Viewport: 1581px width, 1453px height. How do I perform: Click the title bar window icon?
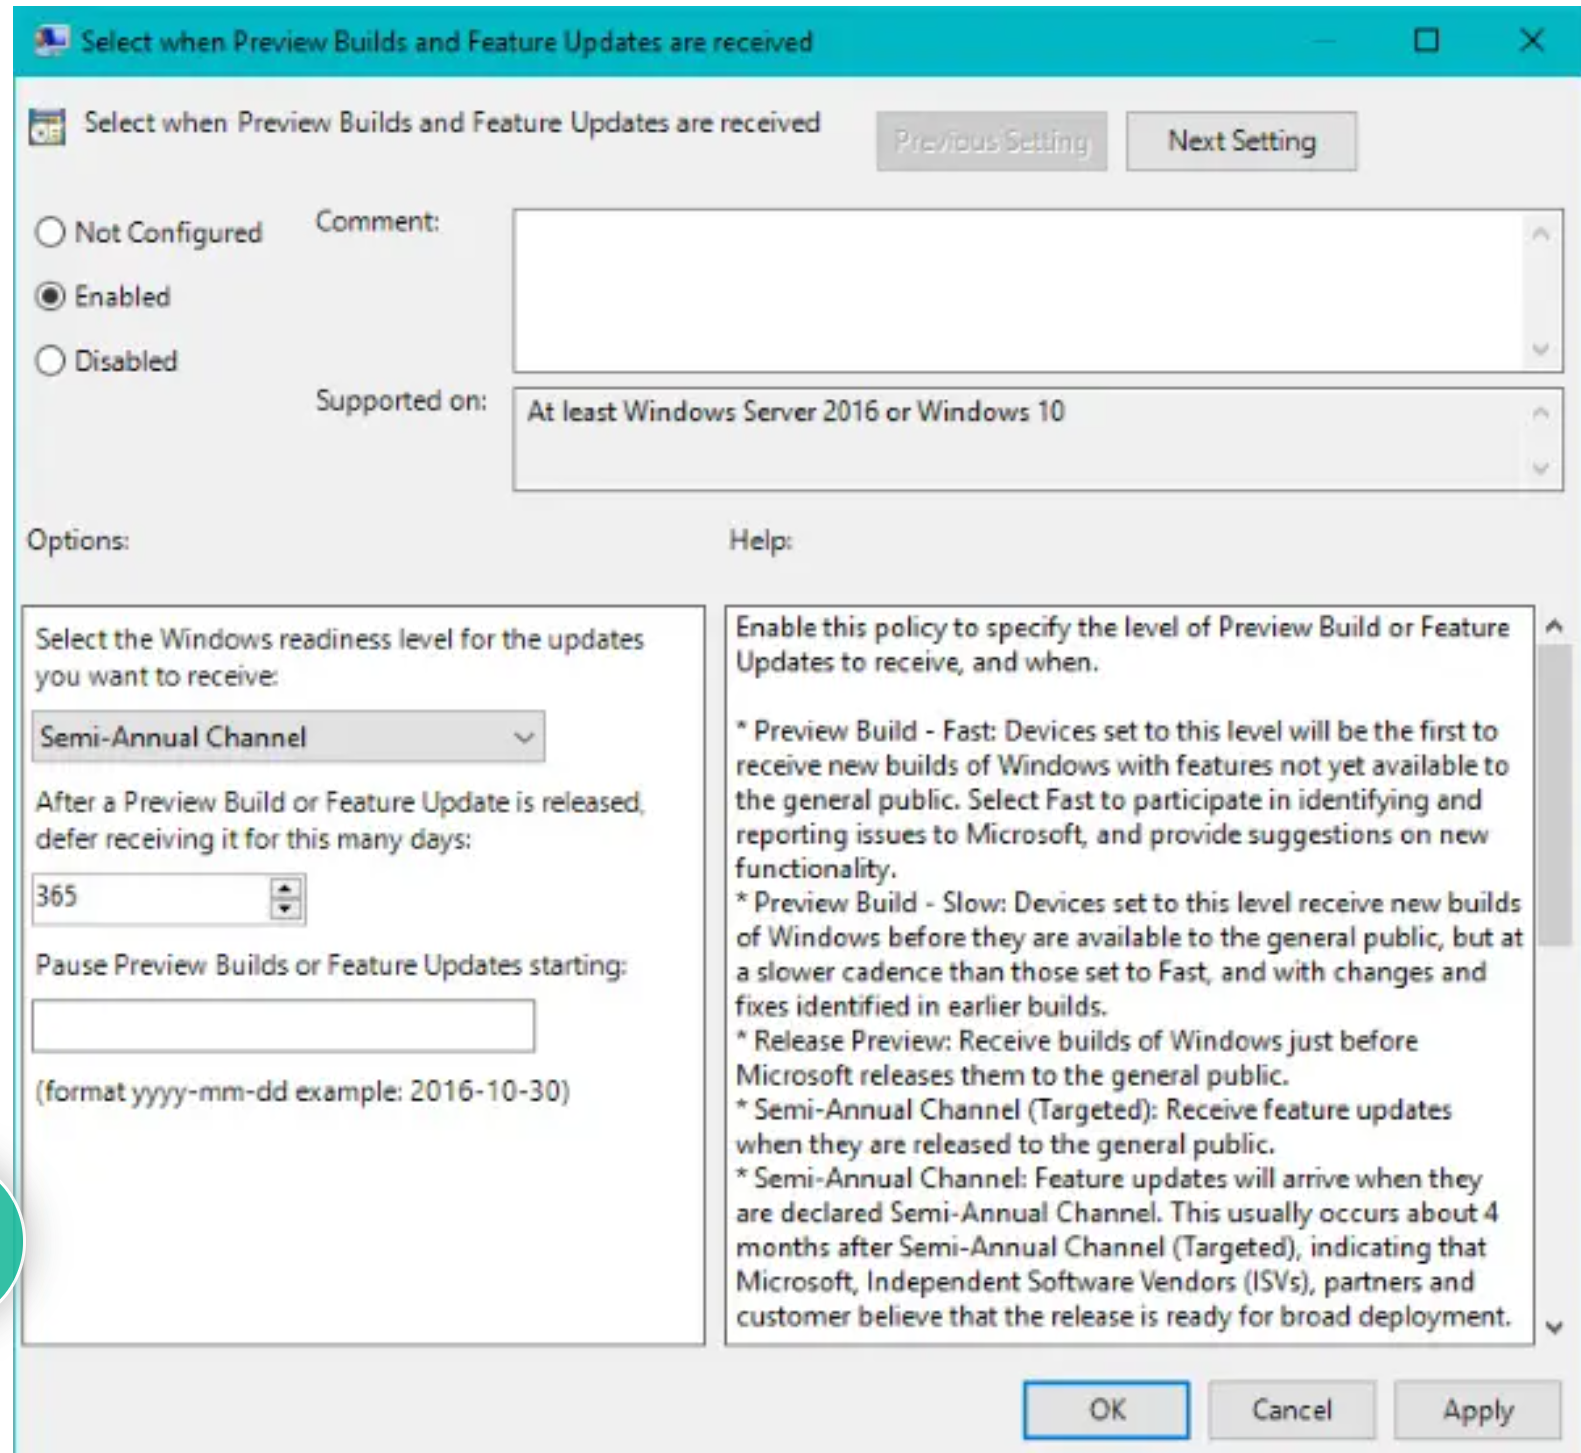click(x=51, y=41)
